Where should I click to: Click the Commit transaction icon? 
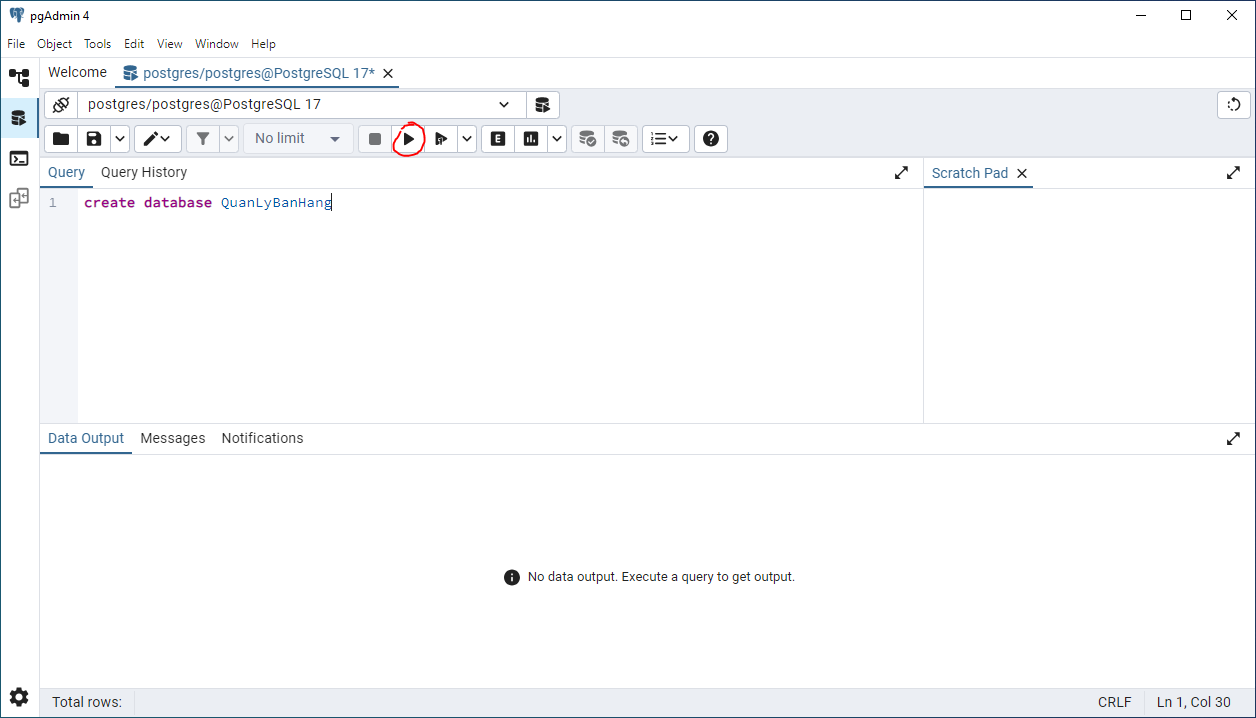coord(588,139)
